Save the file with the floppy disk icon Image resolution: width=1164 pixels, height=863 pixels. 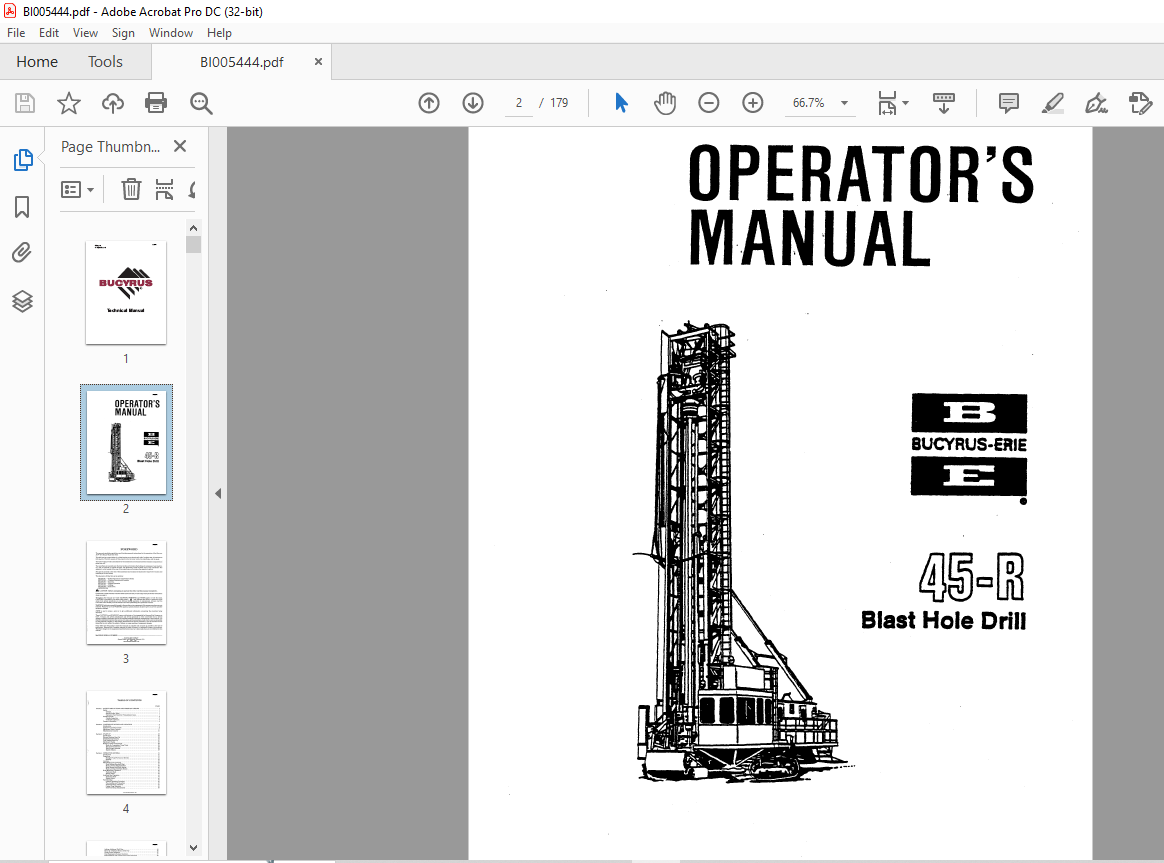(24, 103)
